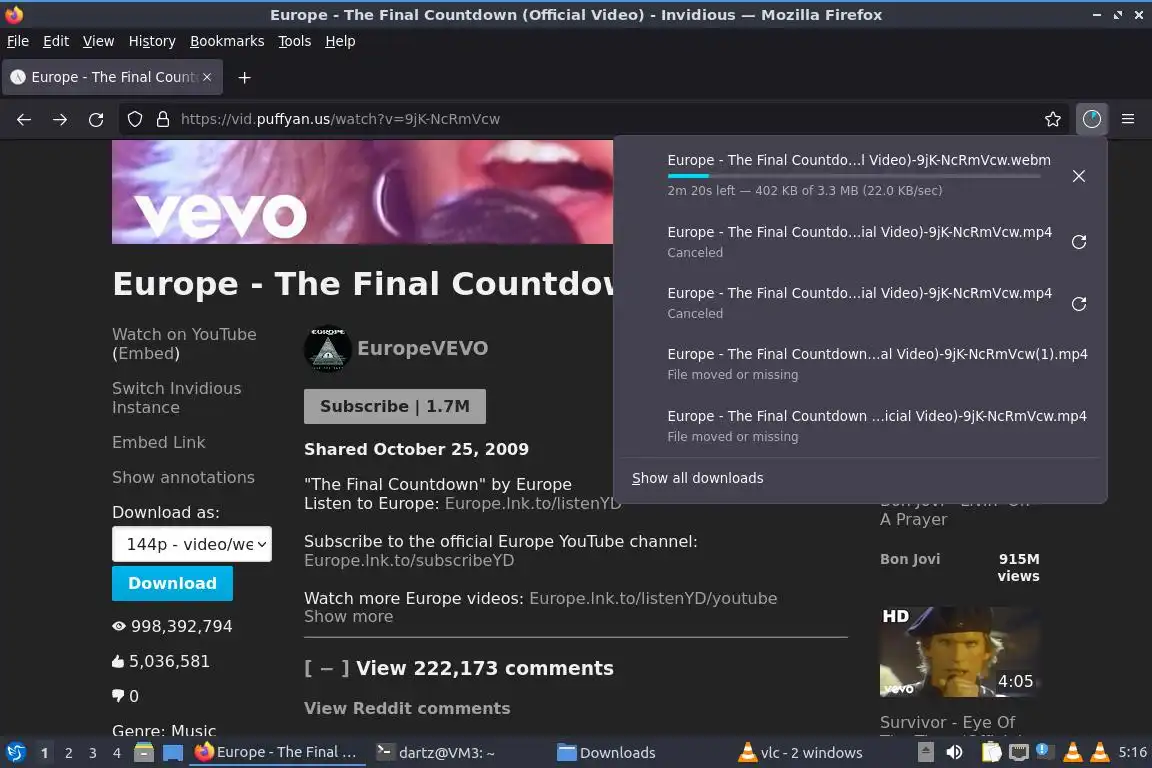Open the Edit menu
Screen dimensions: 1152x768
click(x=56, y=41)
